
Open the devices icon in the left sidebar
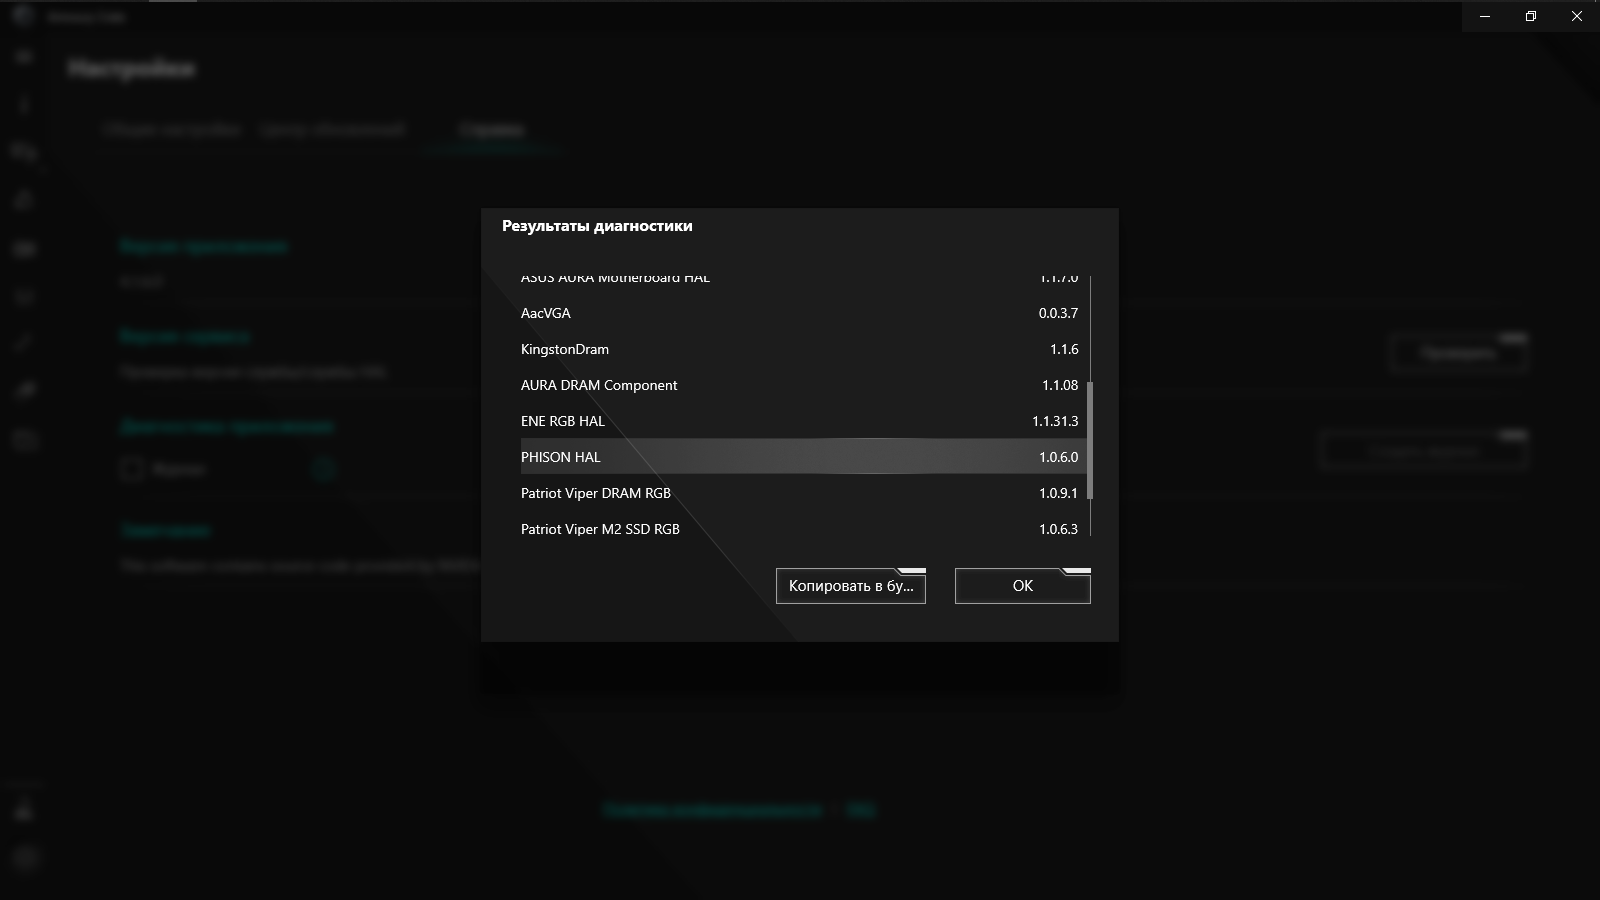tap(22, 104)
